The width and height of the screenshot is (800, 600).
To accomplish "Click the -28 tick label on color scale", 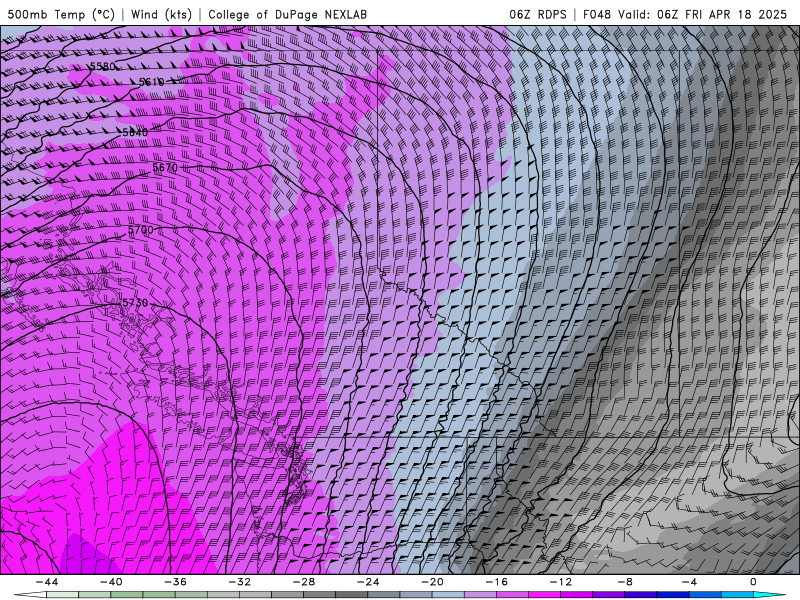I will (x=304, y=582).
